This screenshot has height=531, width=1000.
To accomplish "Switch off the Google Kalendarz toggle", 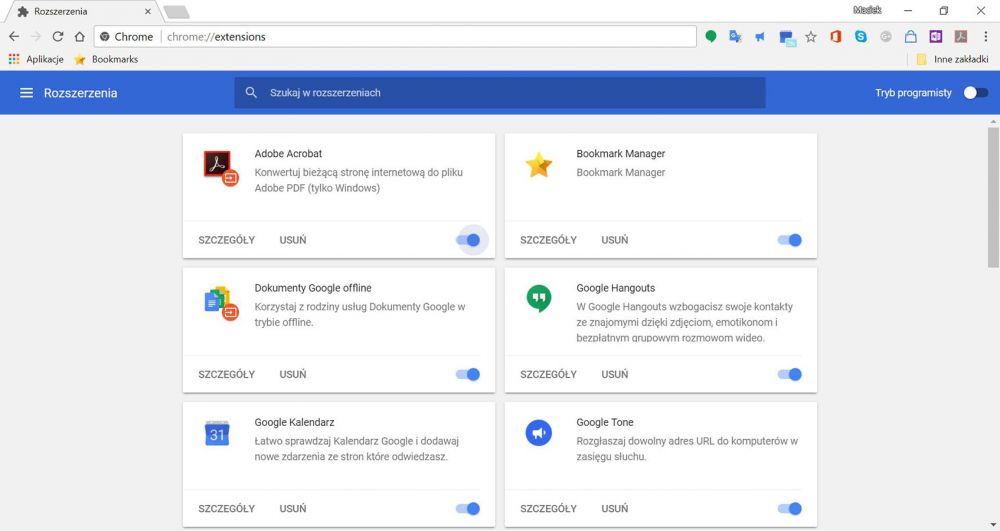I will click(468, 508).
